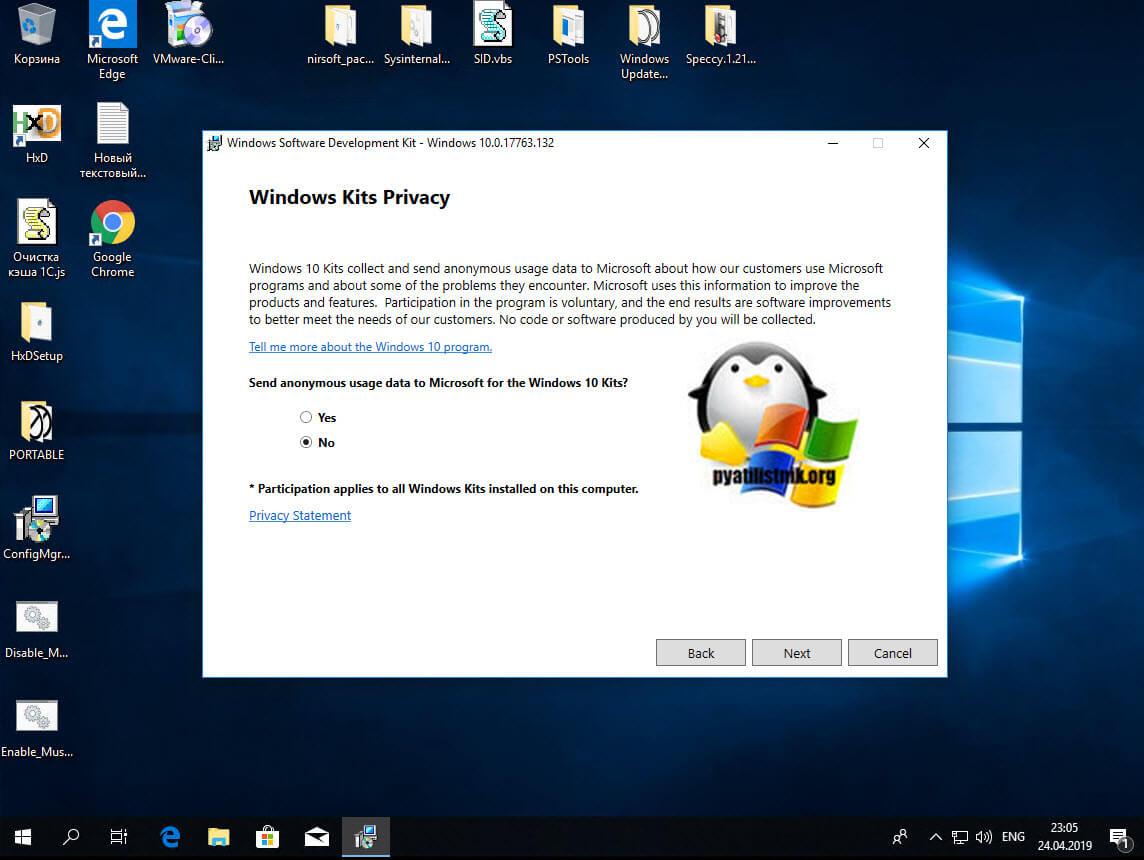Select the SID.vbs script file
The height and width of the screenshot is (860, 1144).
point(492,34)
